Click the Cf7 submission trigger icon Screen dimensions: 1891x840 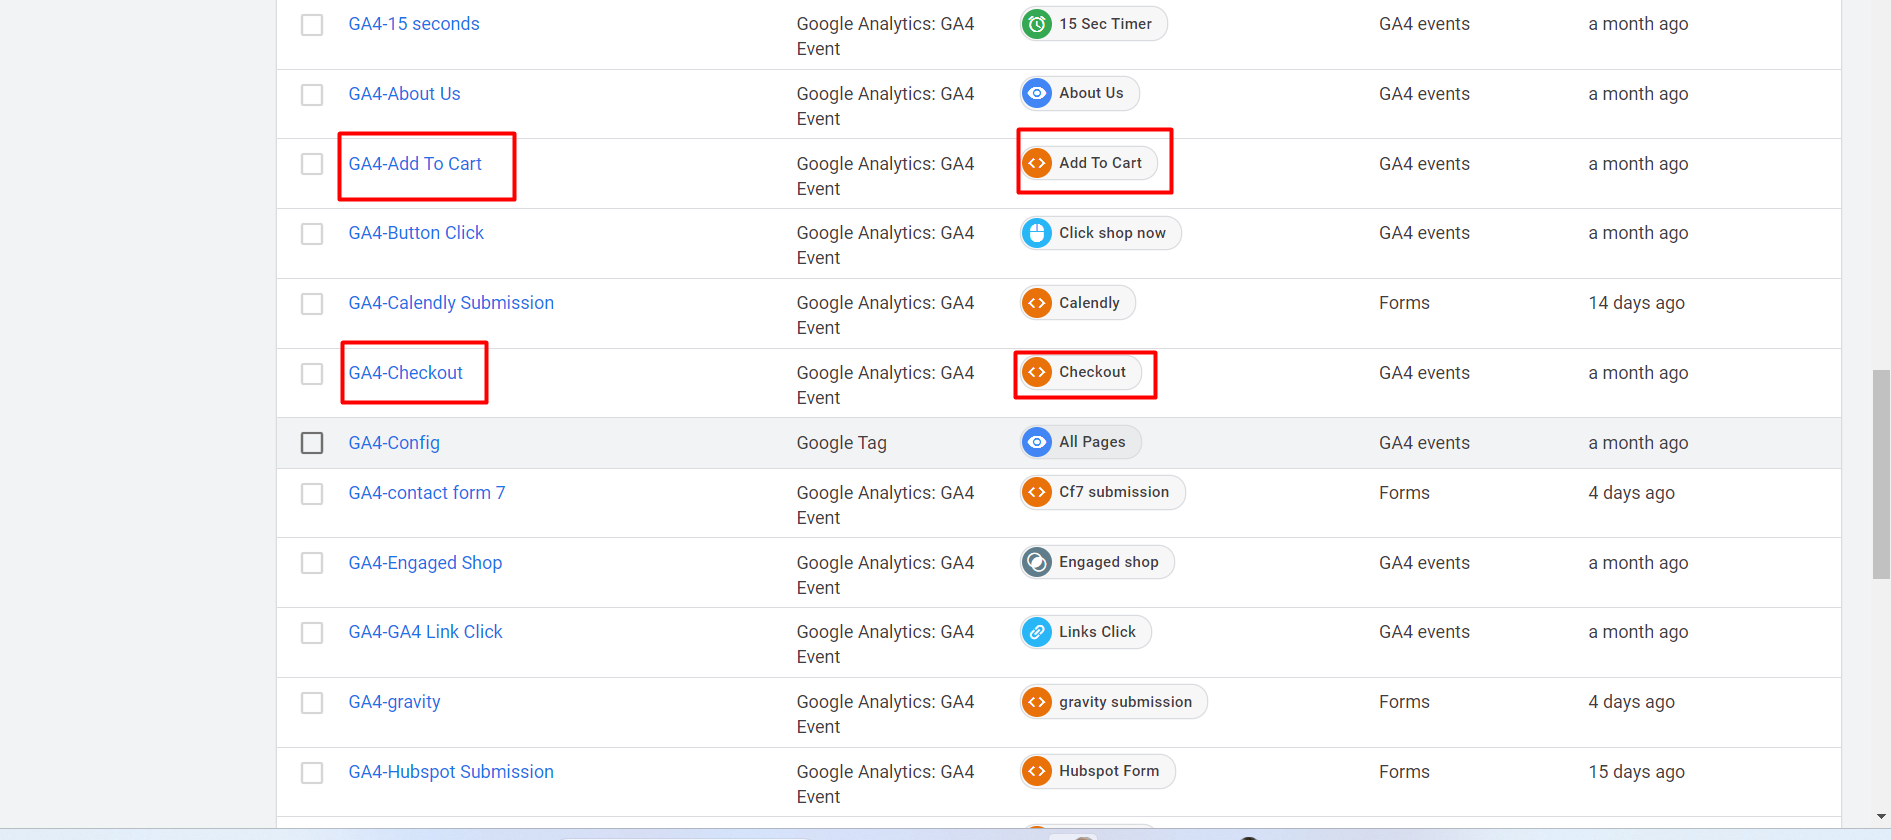(x=1037, y=492)
